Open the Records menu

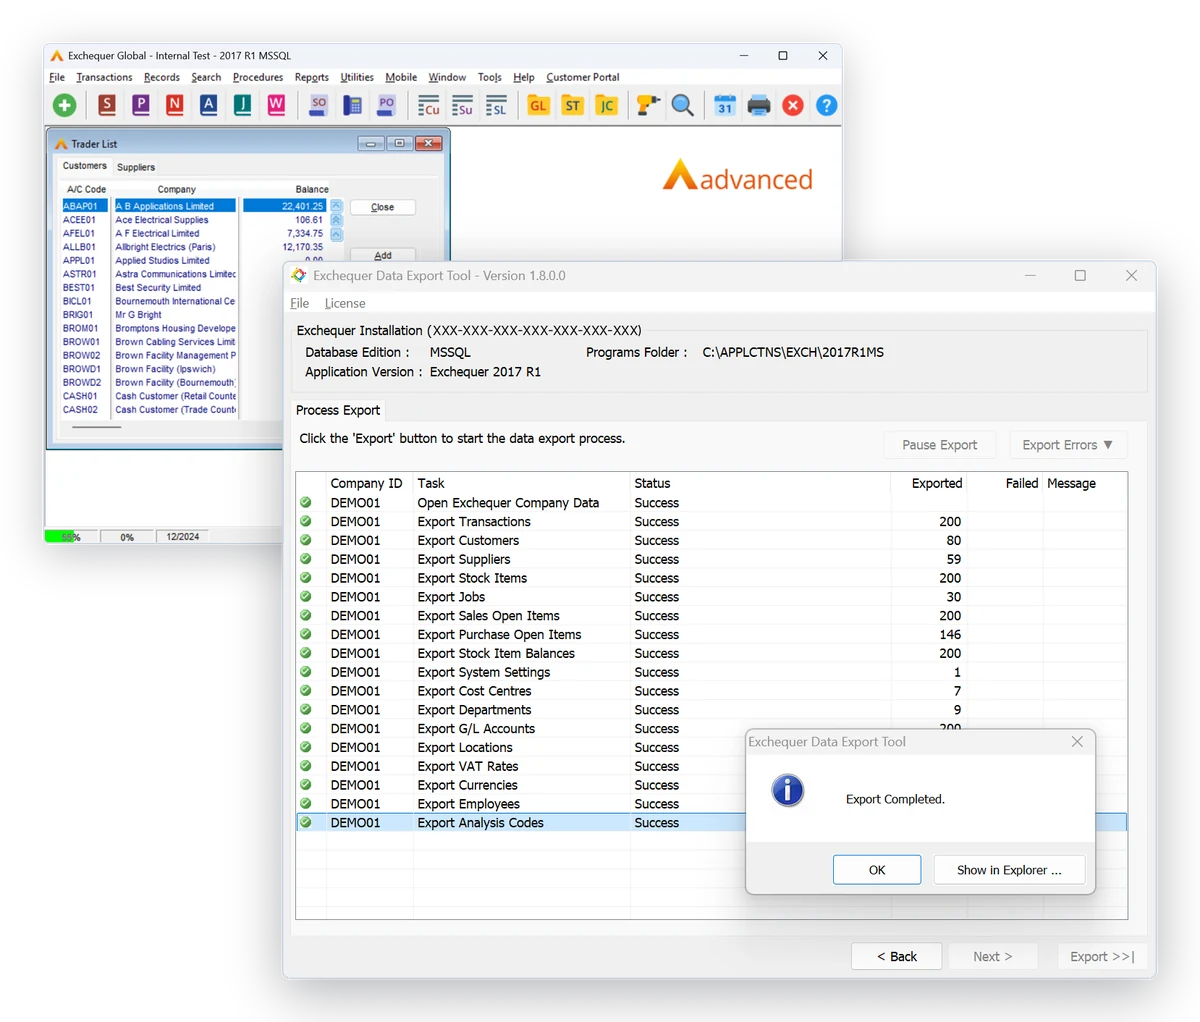162,77
